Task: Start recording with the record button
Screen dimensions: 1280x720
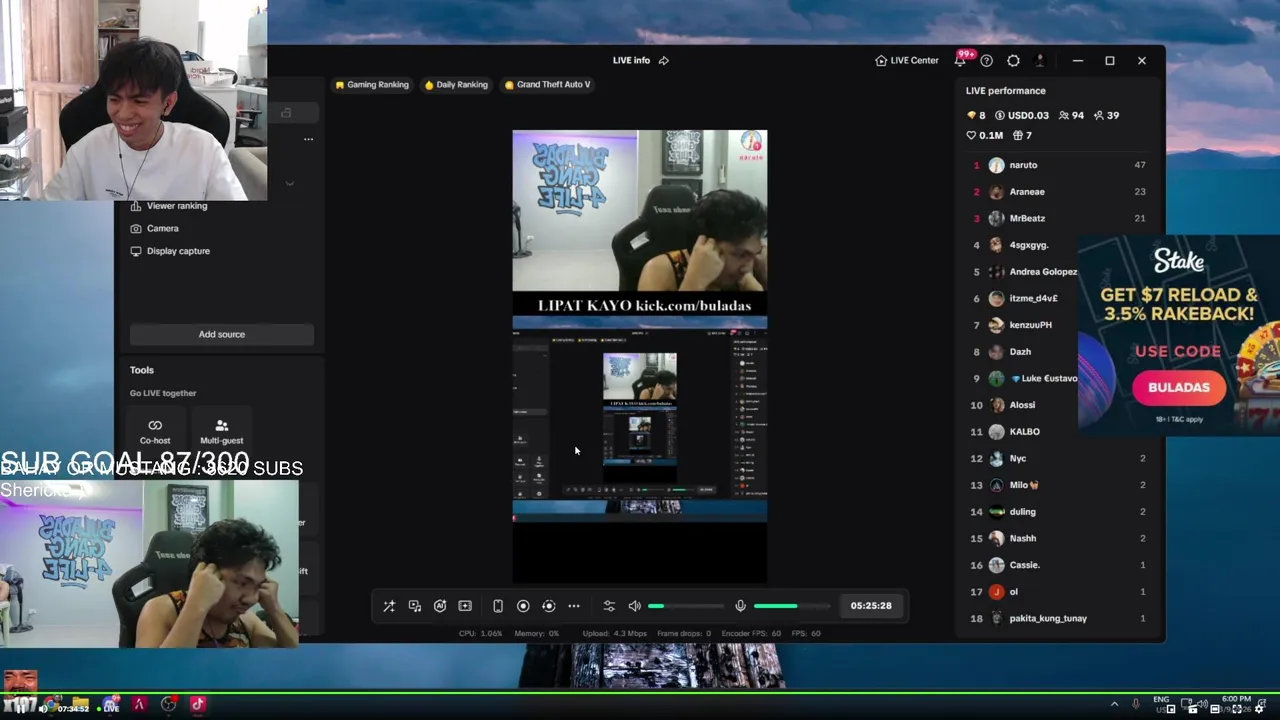Action: pos(523,606)
